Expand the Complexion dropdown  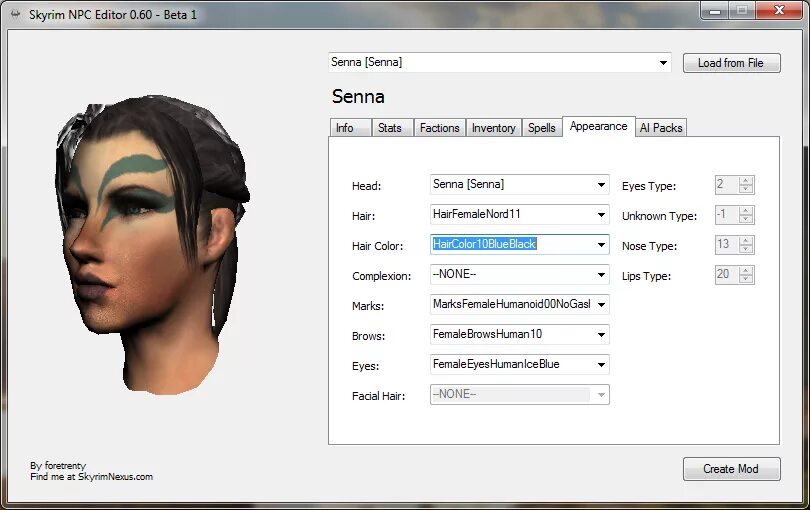click(x=520, y=274)
